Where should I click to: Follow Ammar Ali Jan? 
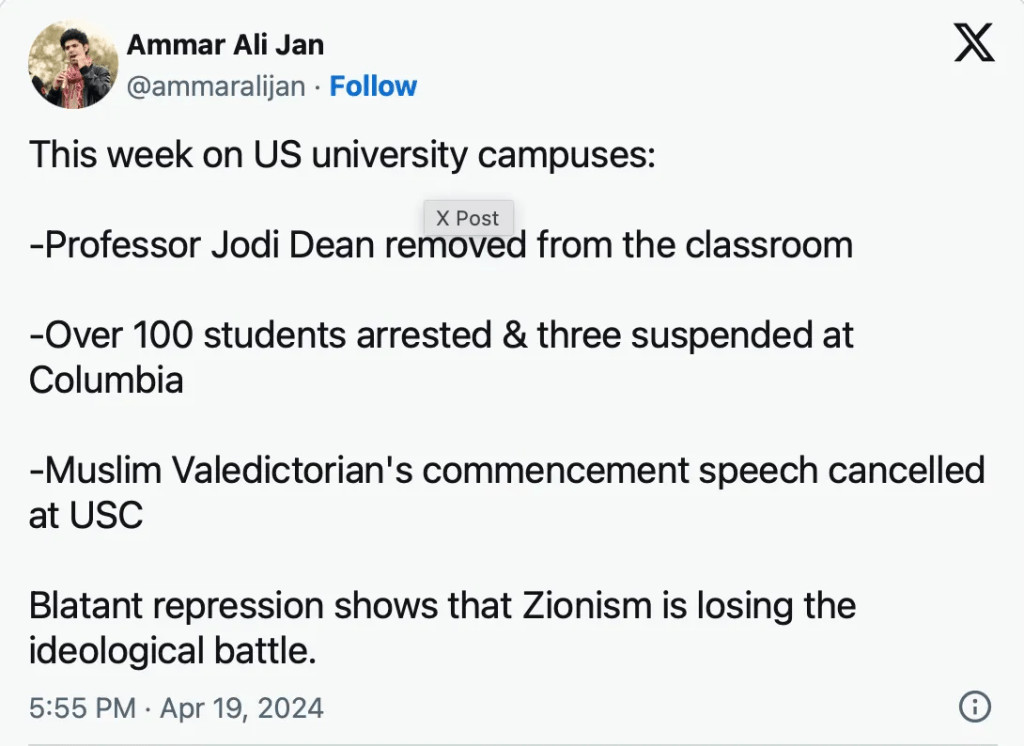pos(373,87)
